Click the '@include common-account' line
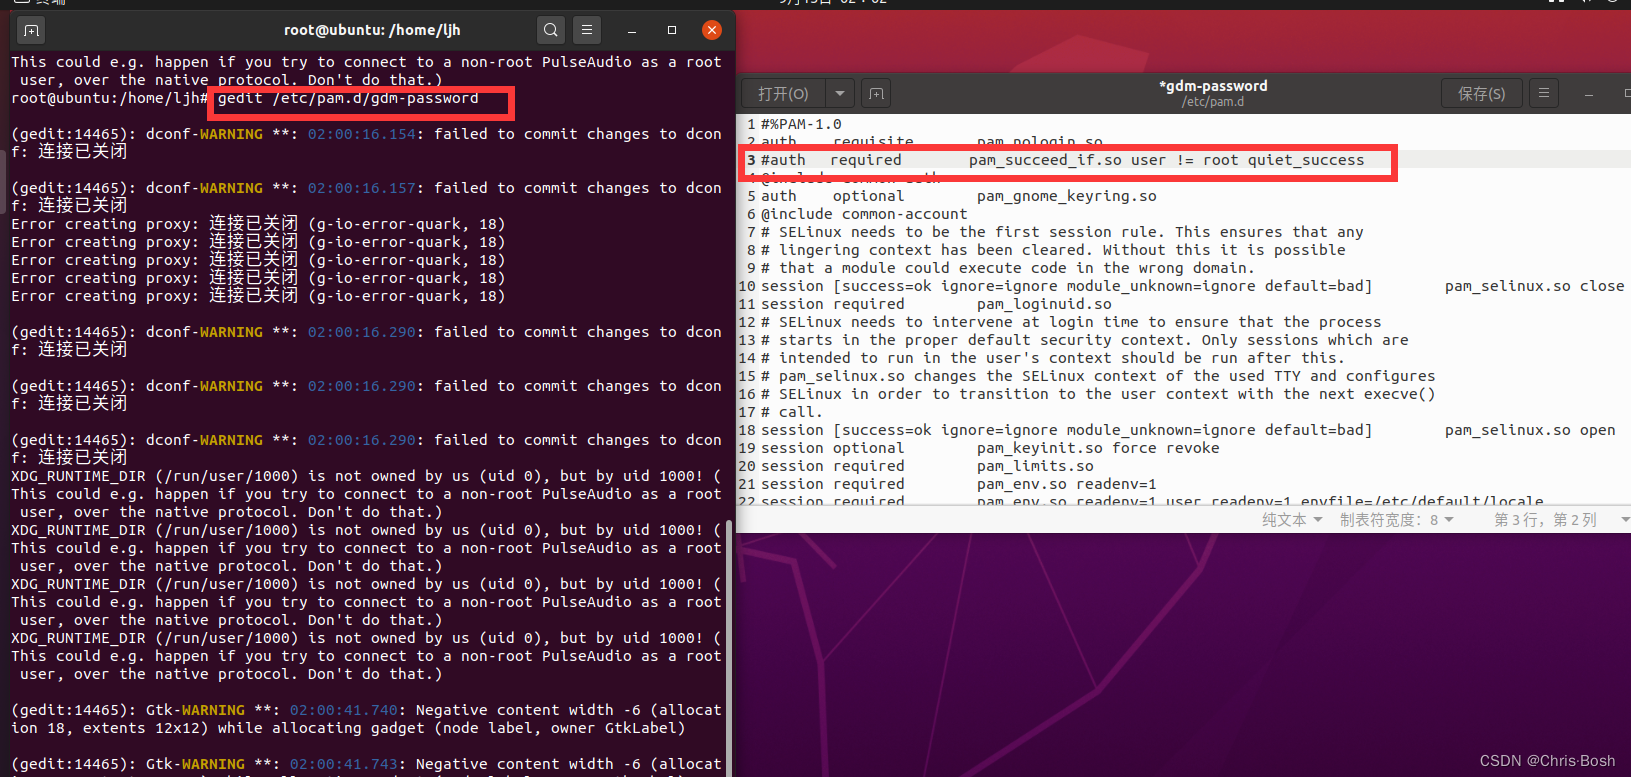Viewport: 1631px width, 777px height. pos(864,214)
